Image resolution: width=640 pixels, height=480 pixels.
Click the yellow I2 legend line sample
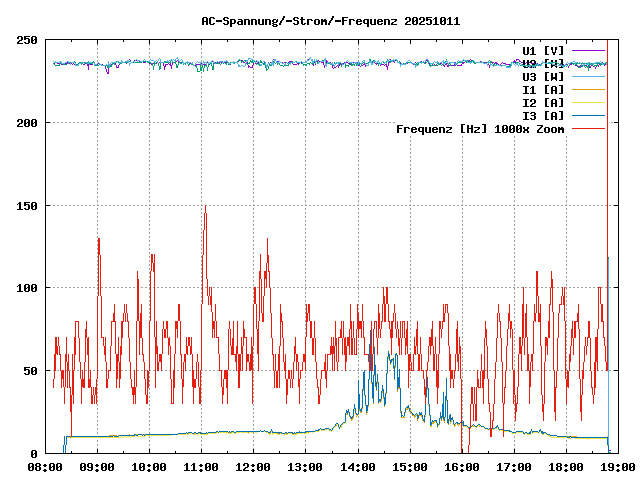588,102
